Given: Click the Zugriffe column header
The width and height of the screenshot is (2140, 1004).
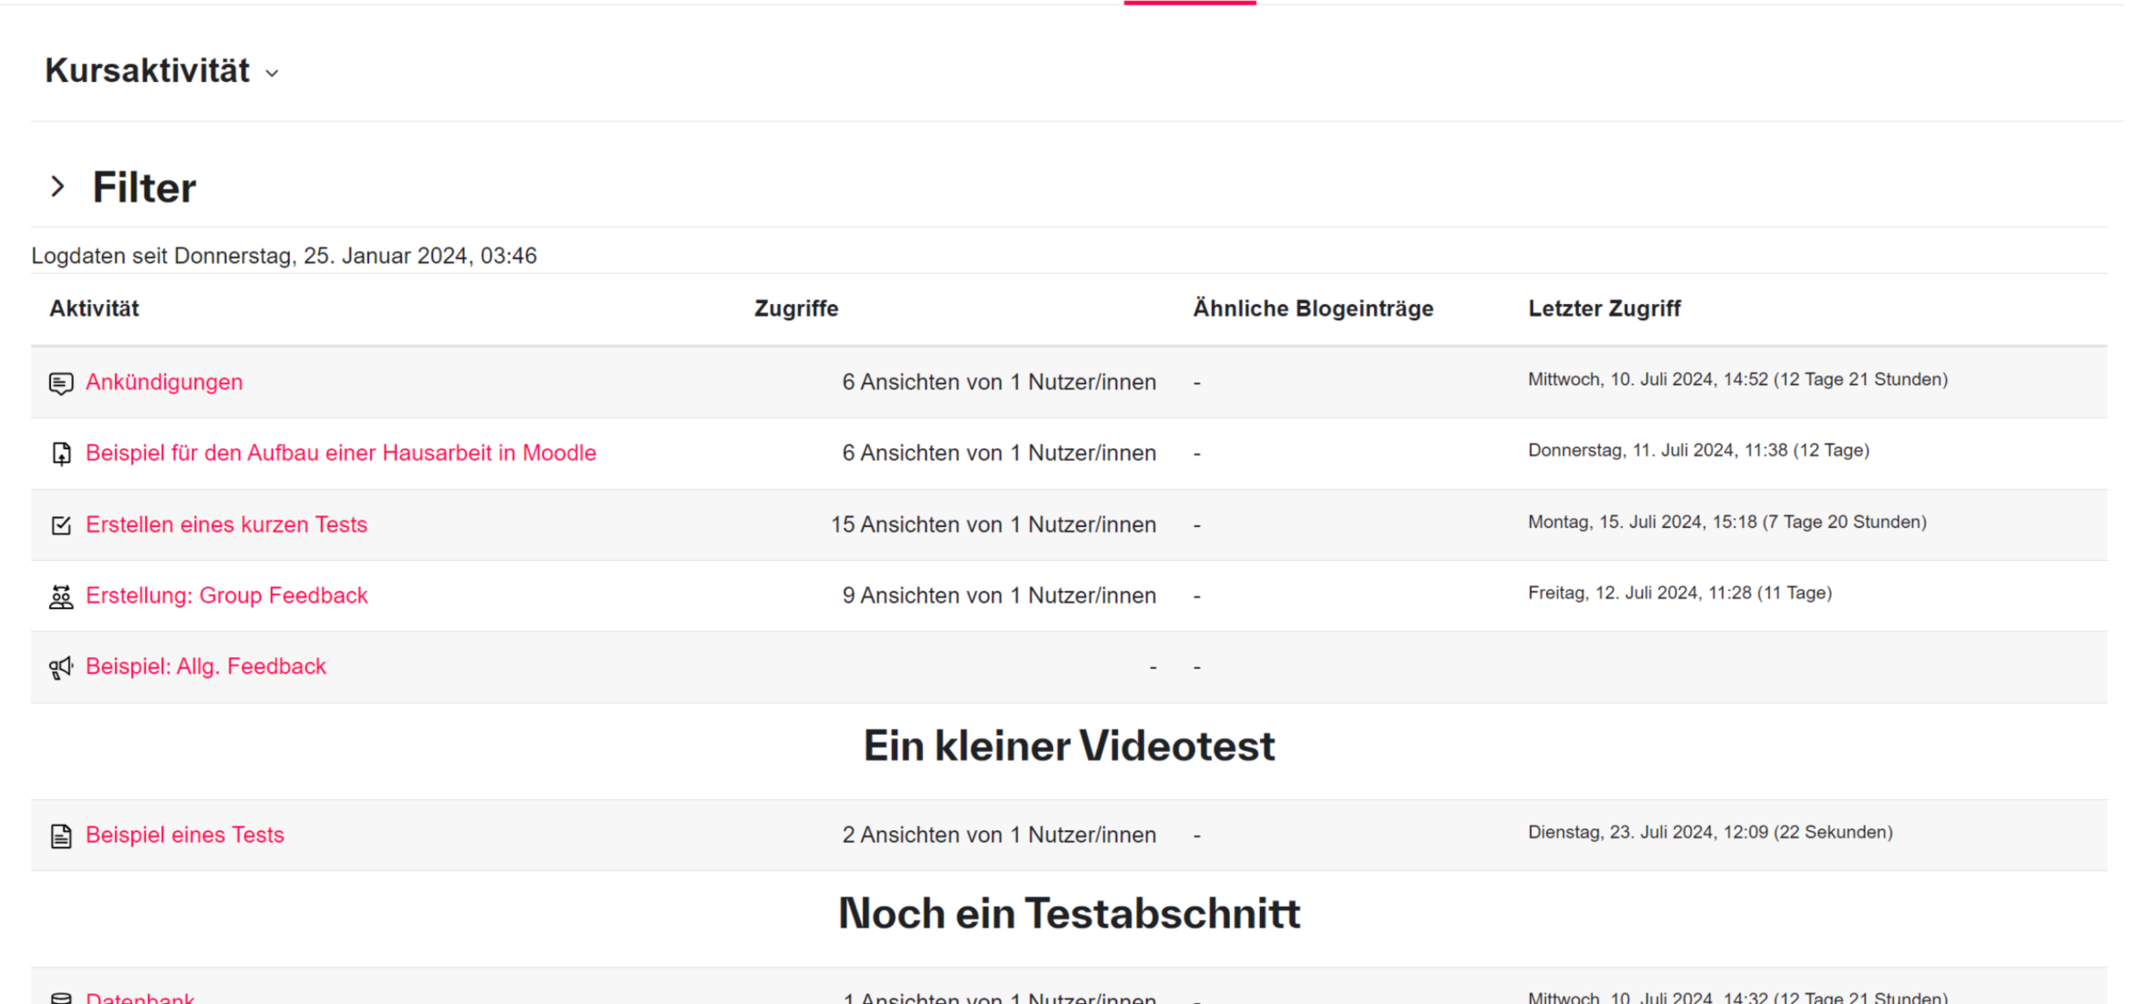Looking at the screenshot, I should coord(796,309).
